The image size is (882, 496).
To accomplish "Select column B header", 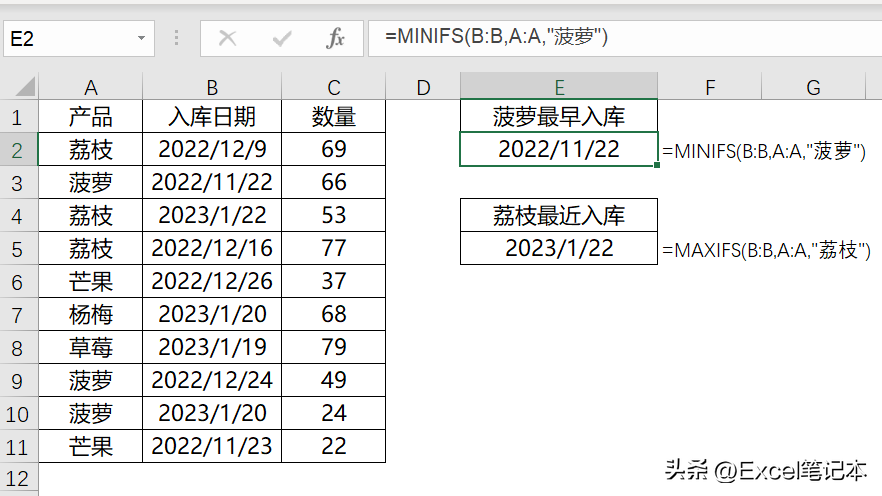I will click(x=212, y=87).
